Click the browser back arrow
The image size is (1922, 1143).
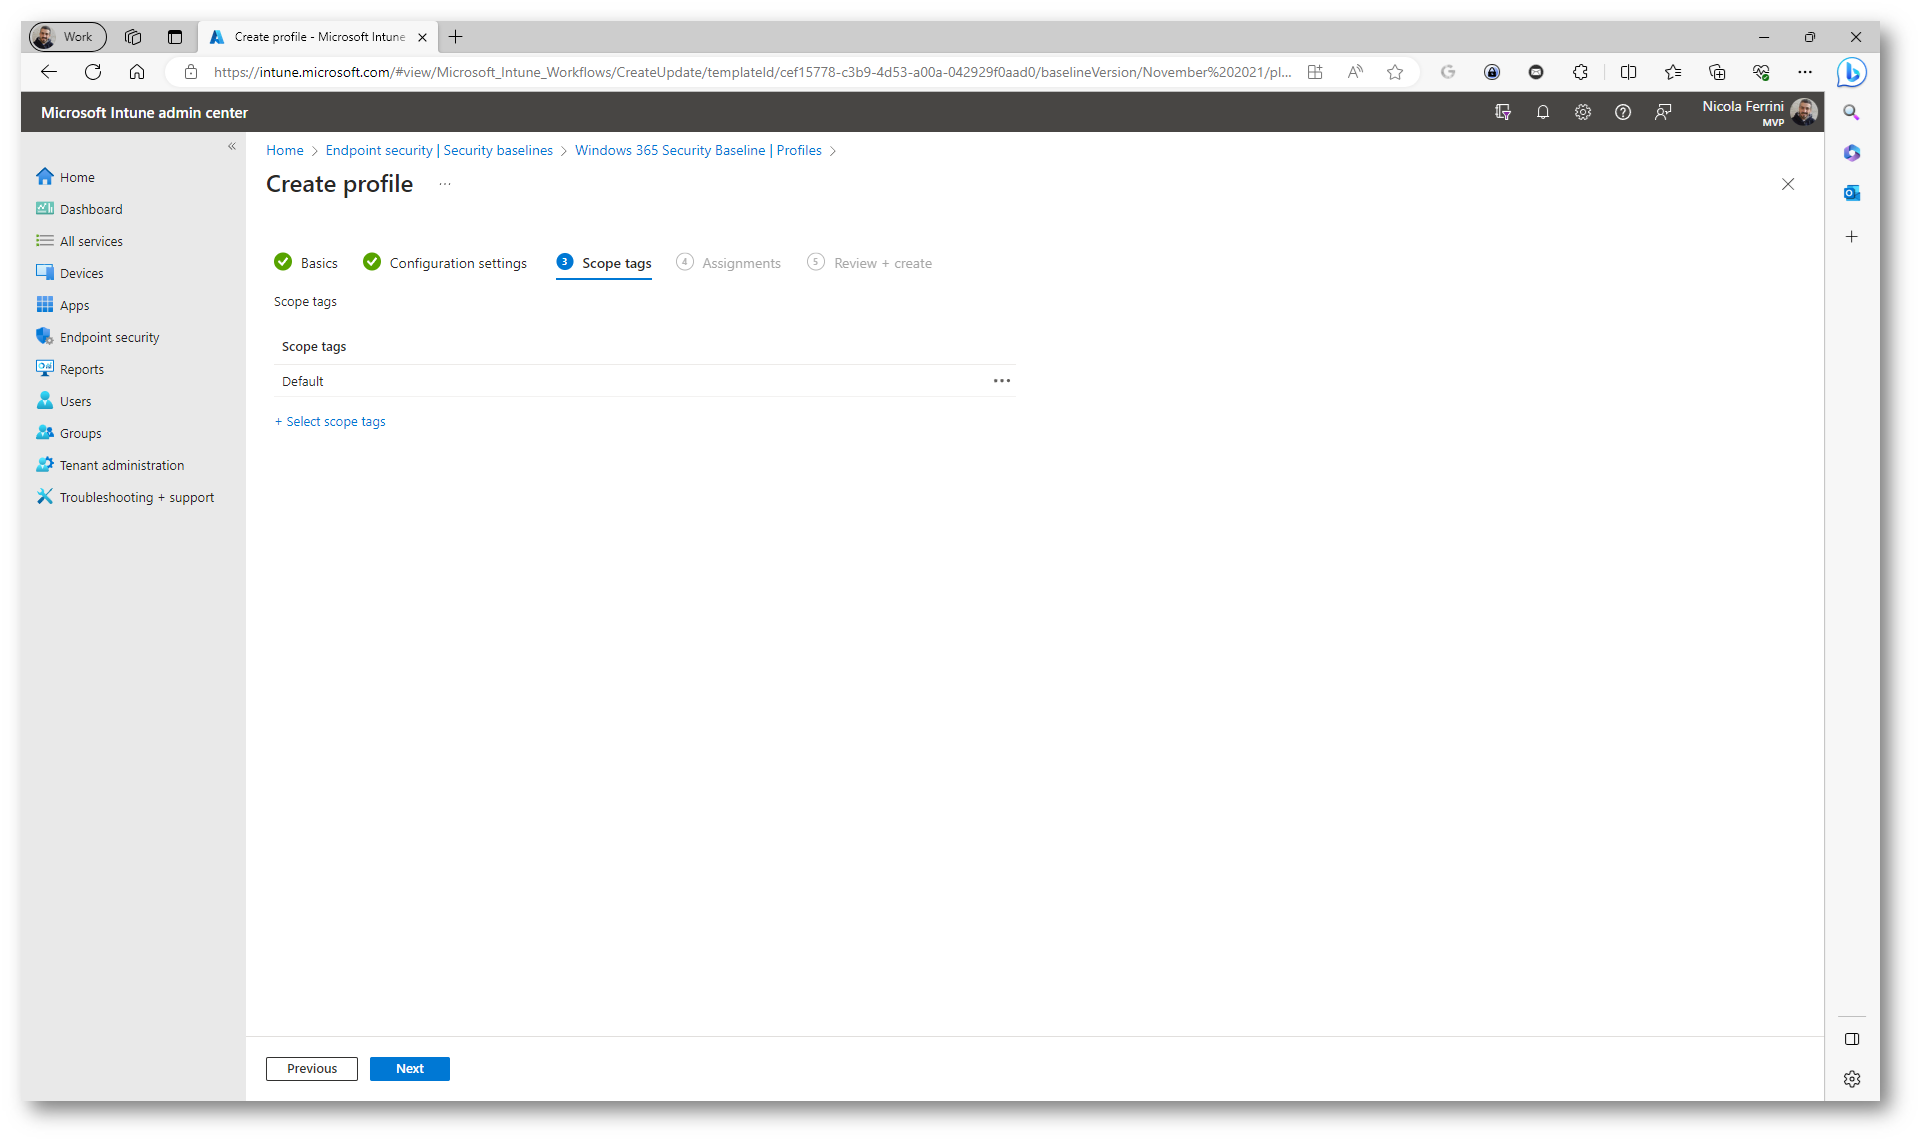(48, 72)
